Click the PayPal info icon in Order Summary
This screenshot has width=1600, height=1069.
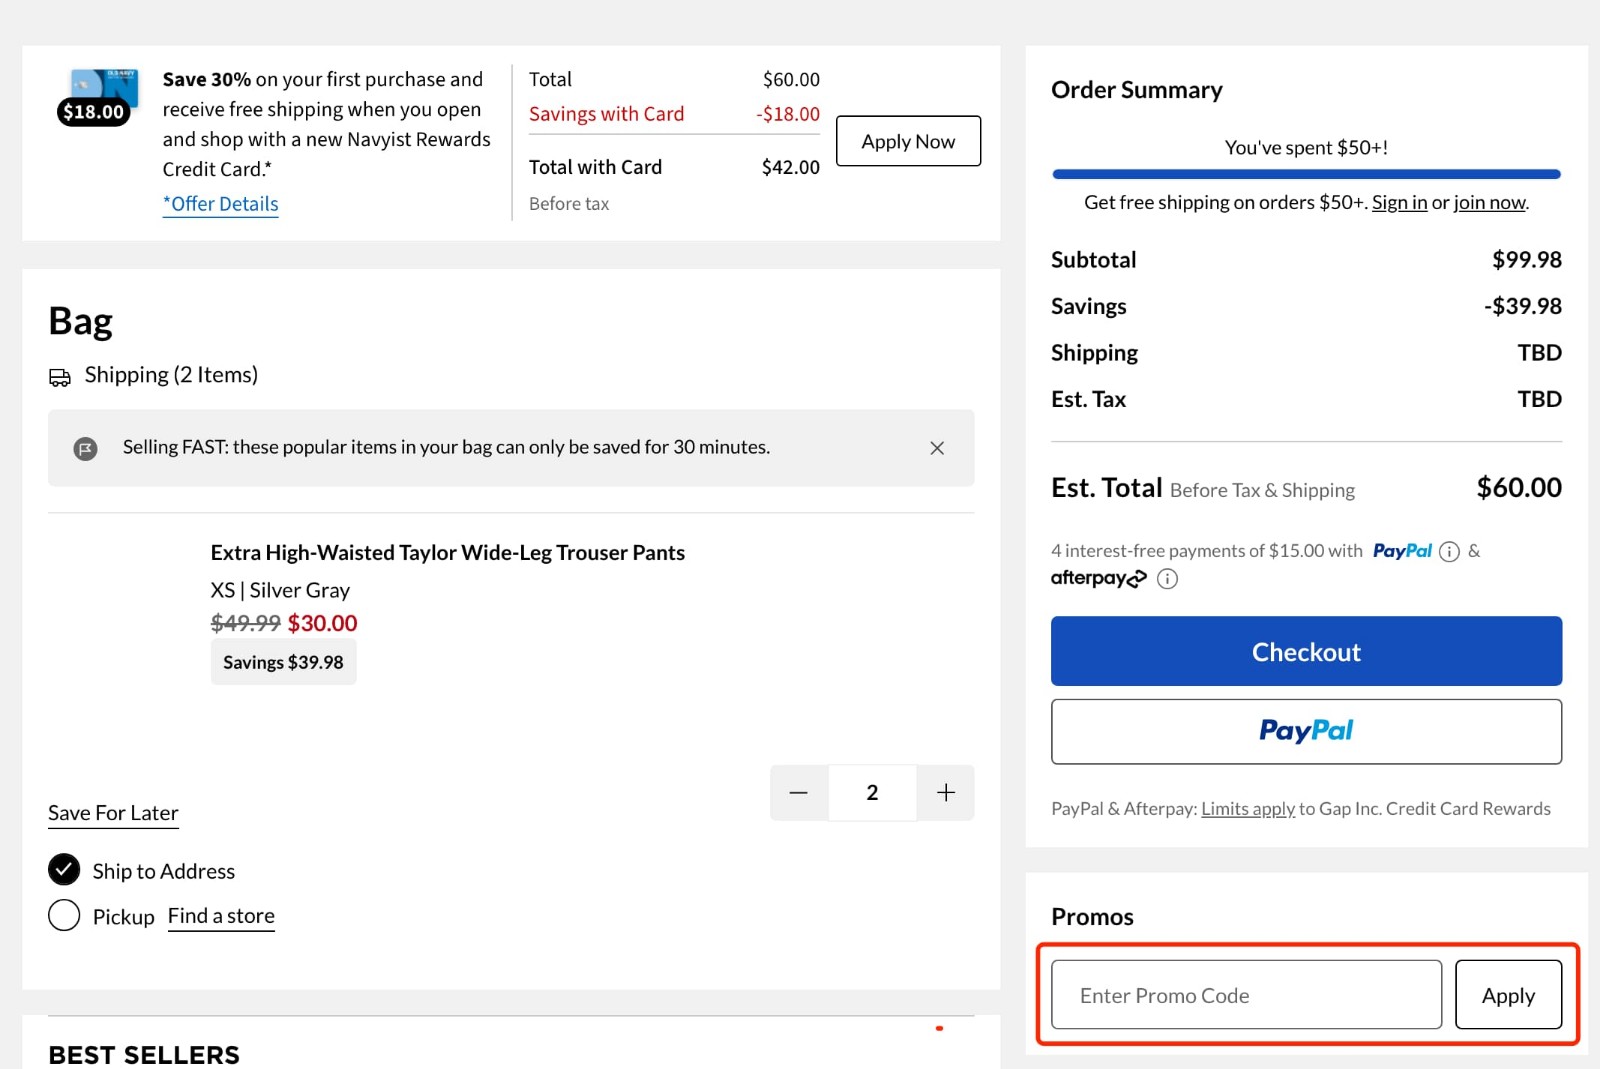pos(1449,551)
